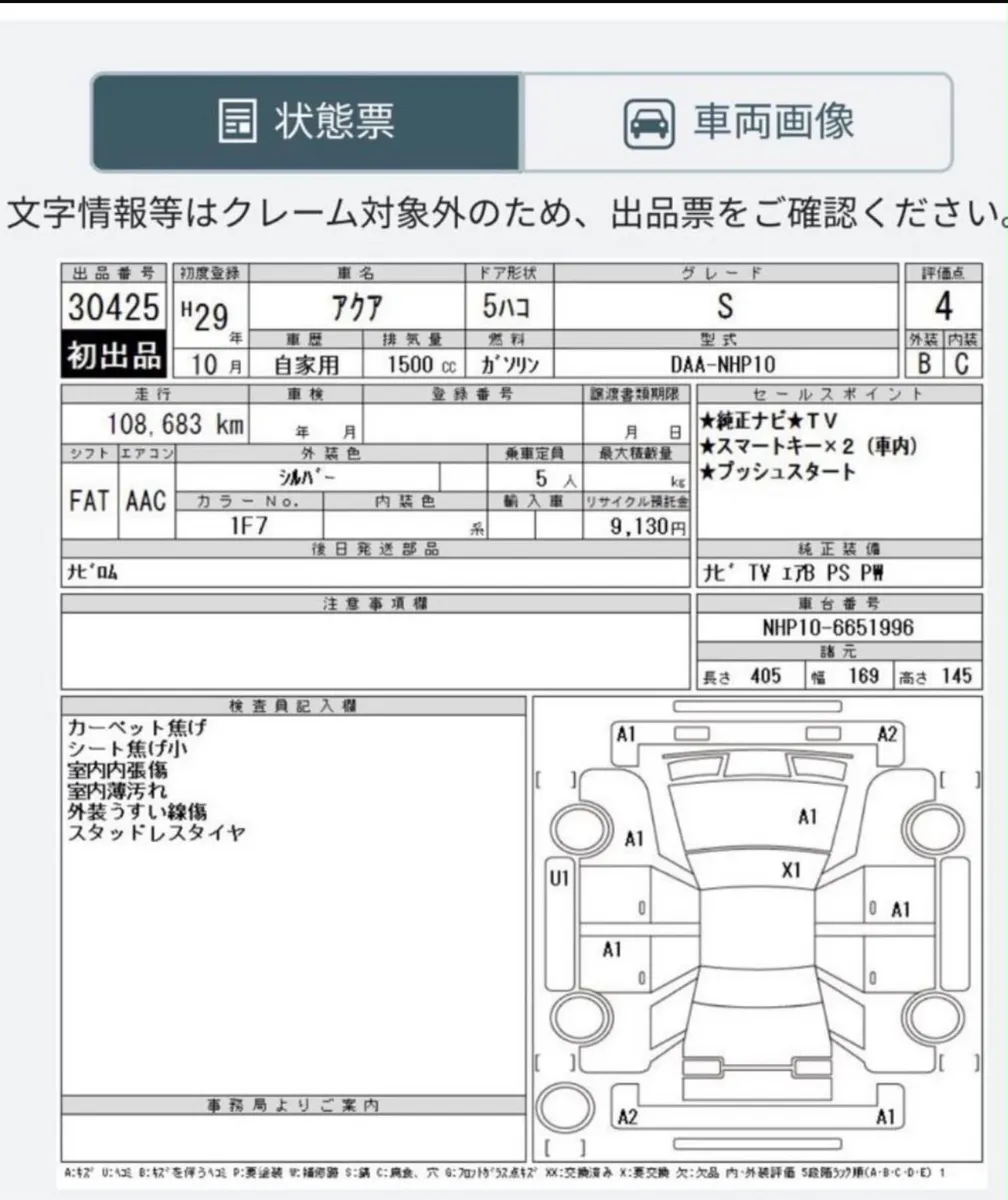Click the registration month 10 月

point(217,366)
